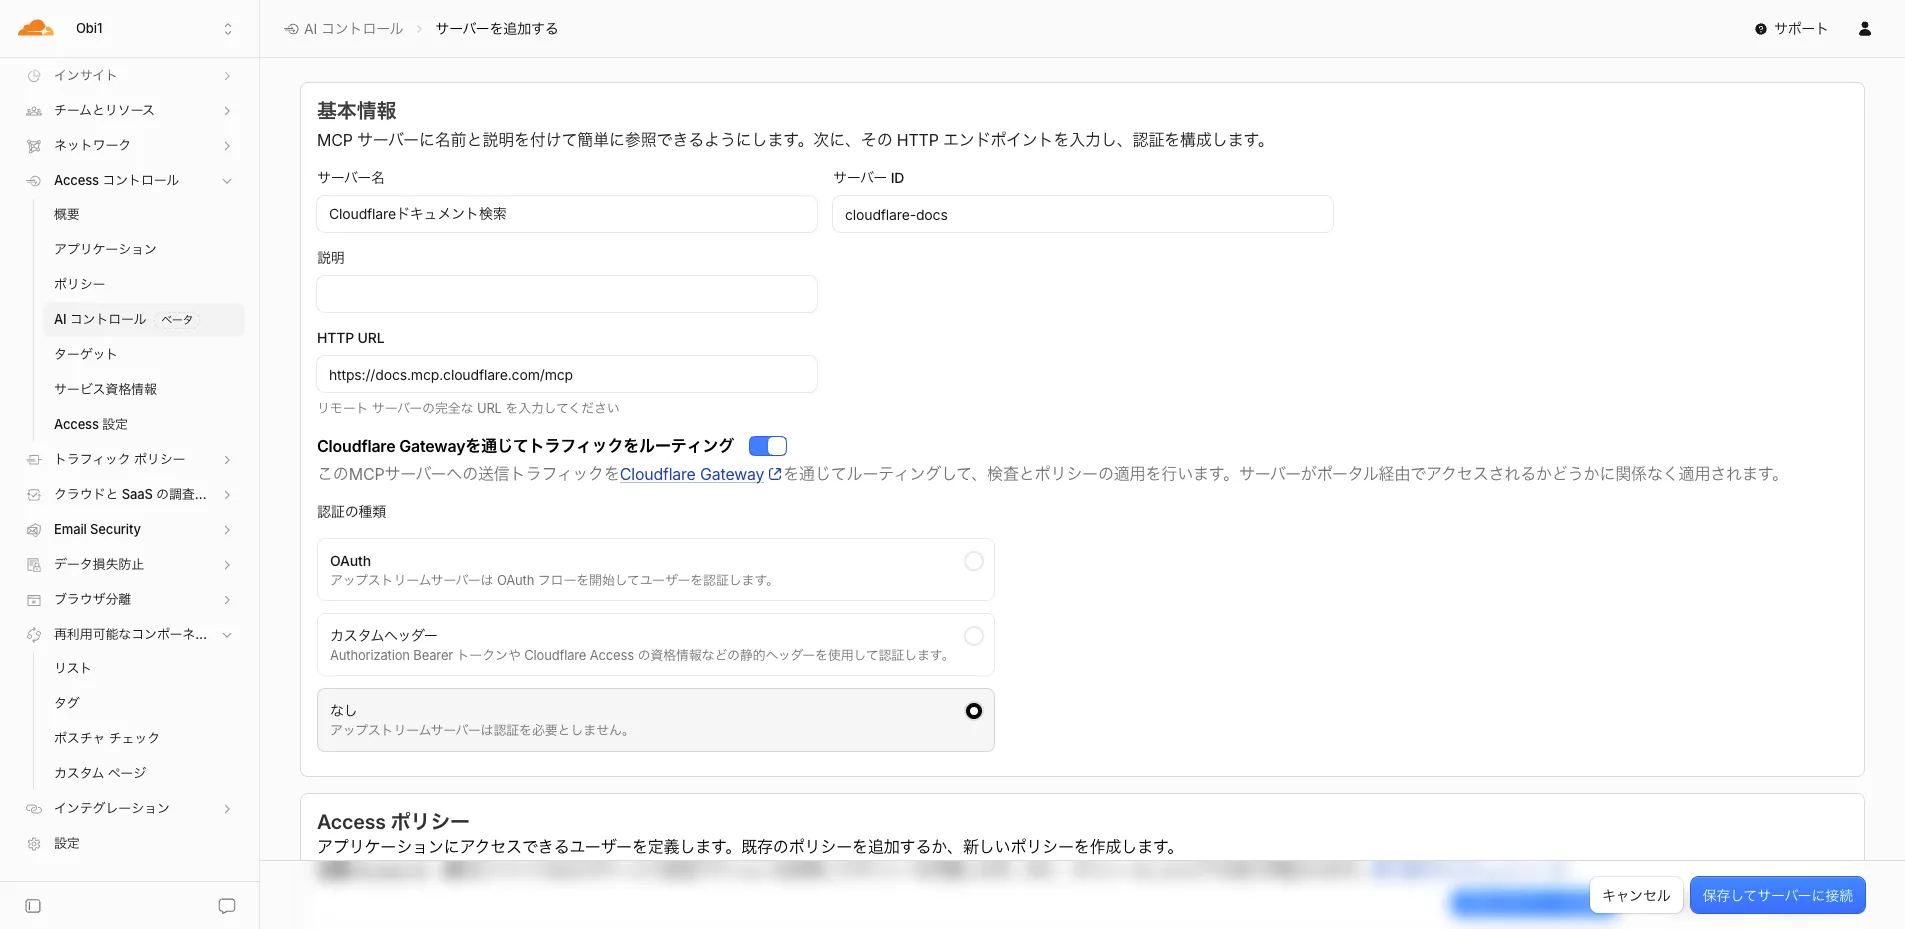Expand the クラウドと SaaS の調査 chevron
Viewport: 1905px width, 929px height.
(x=227, y=495)
